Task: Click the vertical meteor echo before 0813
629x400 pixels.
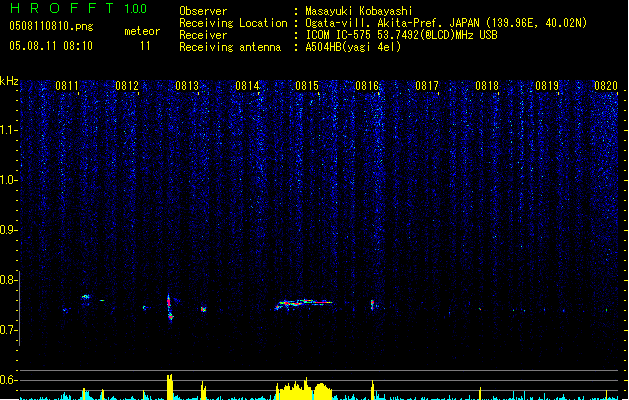Action: point(170,308)
